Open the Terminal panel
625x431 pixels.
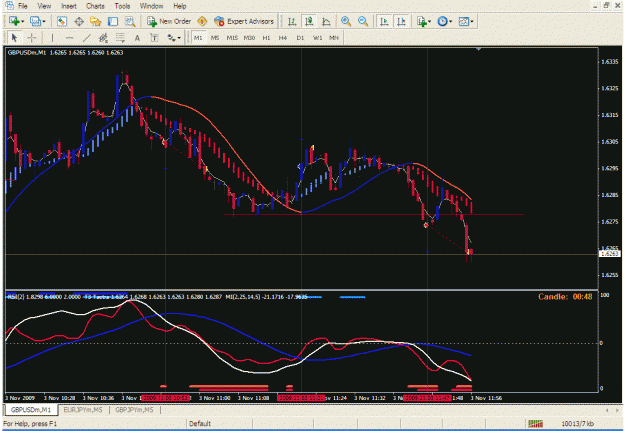113,22
